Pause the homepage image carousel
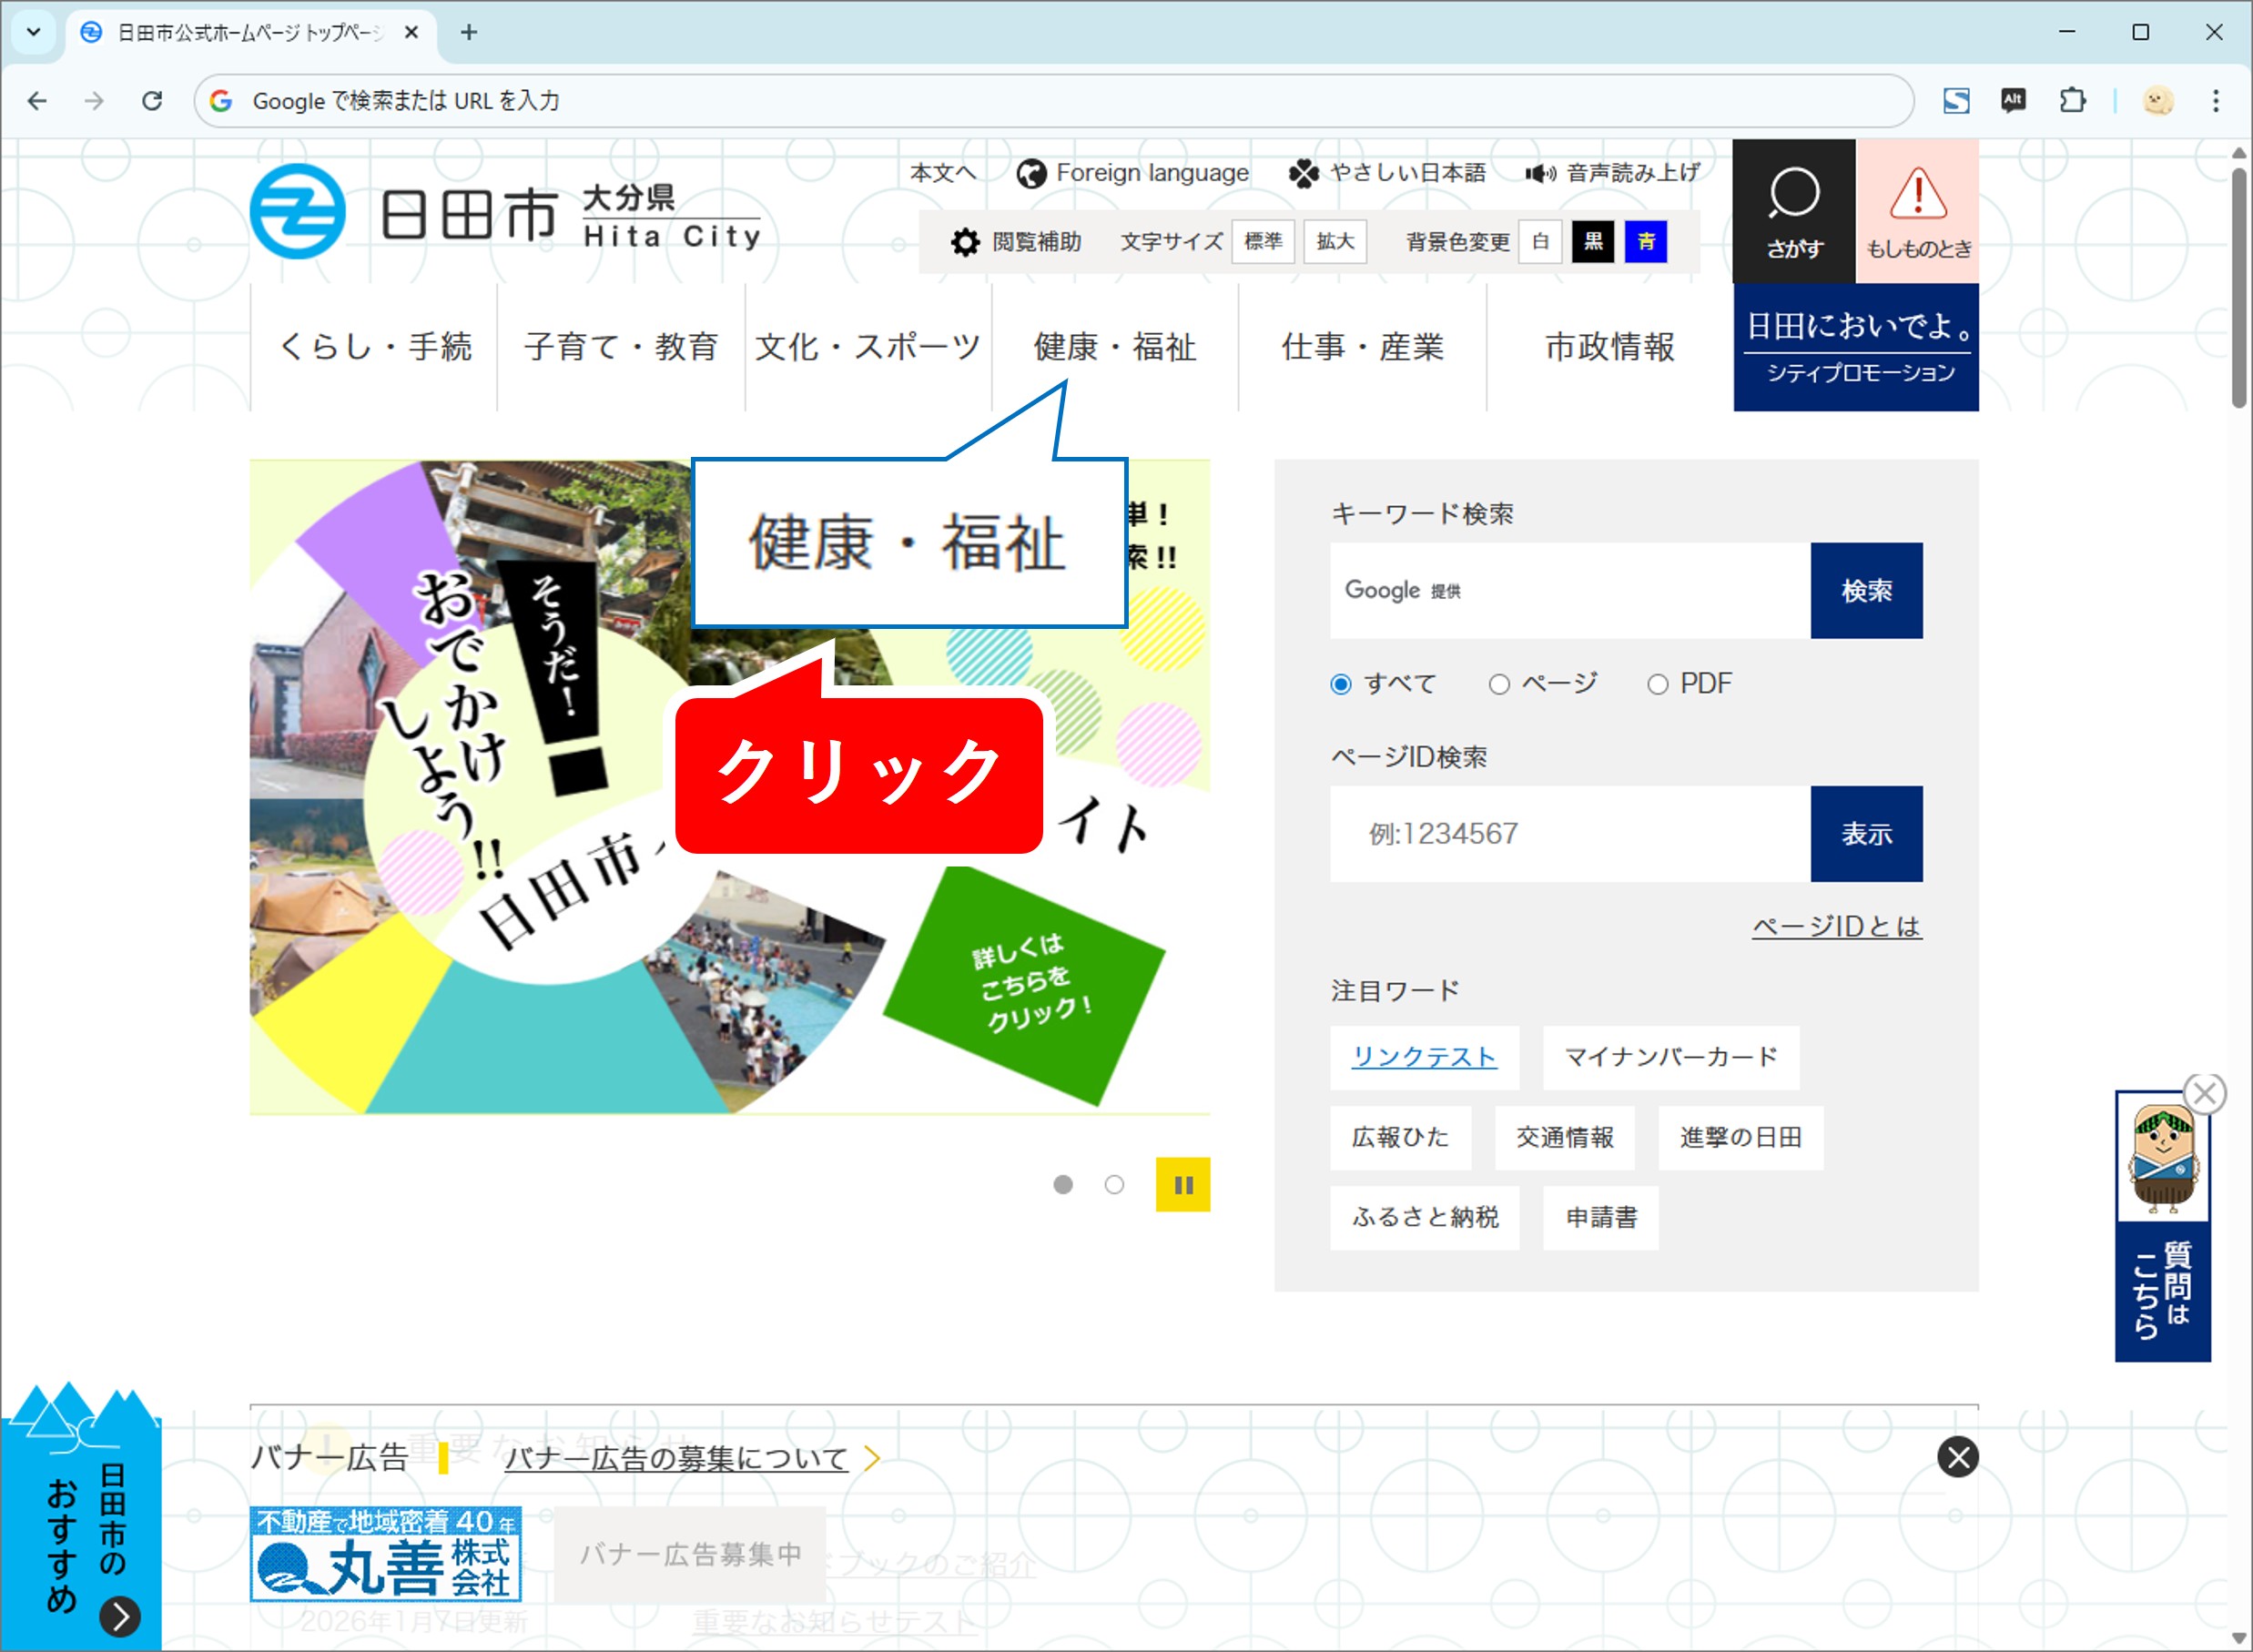Image resolution: width=2253 pixels, height=1652 pixels. click(x=1184, y=1184)
